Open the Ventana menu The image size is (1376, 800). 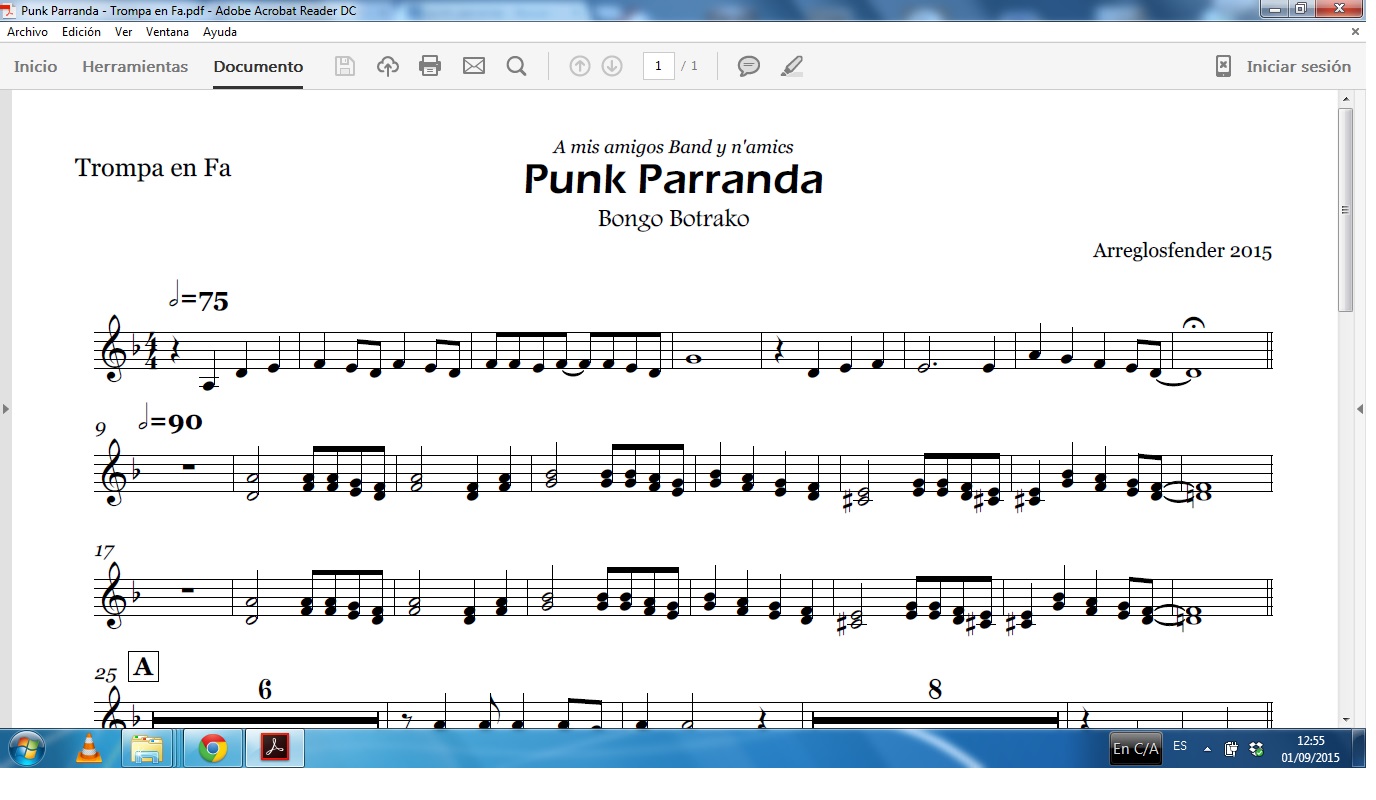167,32
